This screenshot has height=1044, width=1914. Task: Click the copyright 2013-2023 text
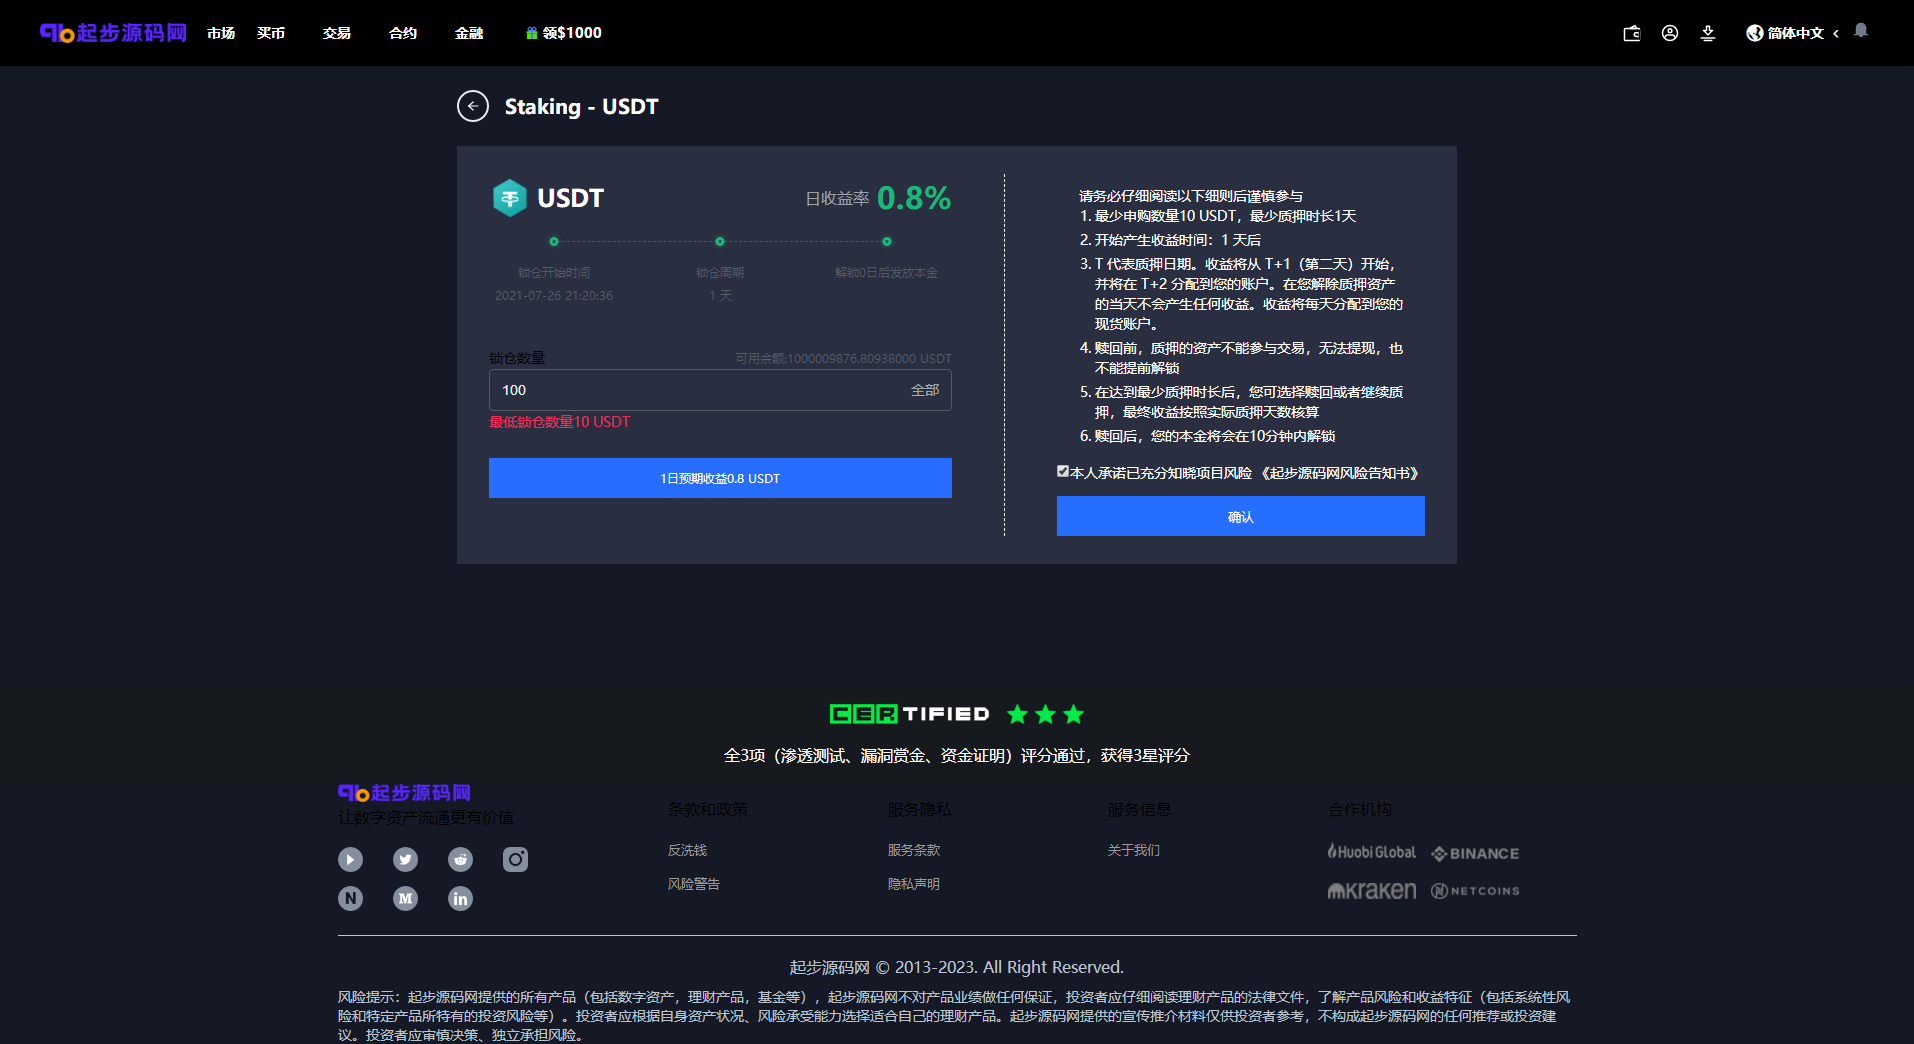(957, 967)
